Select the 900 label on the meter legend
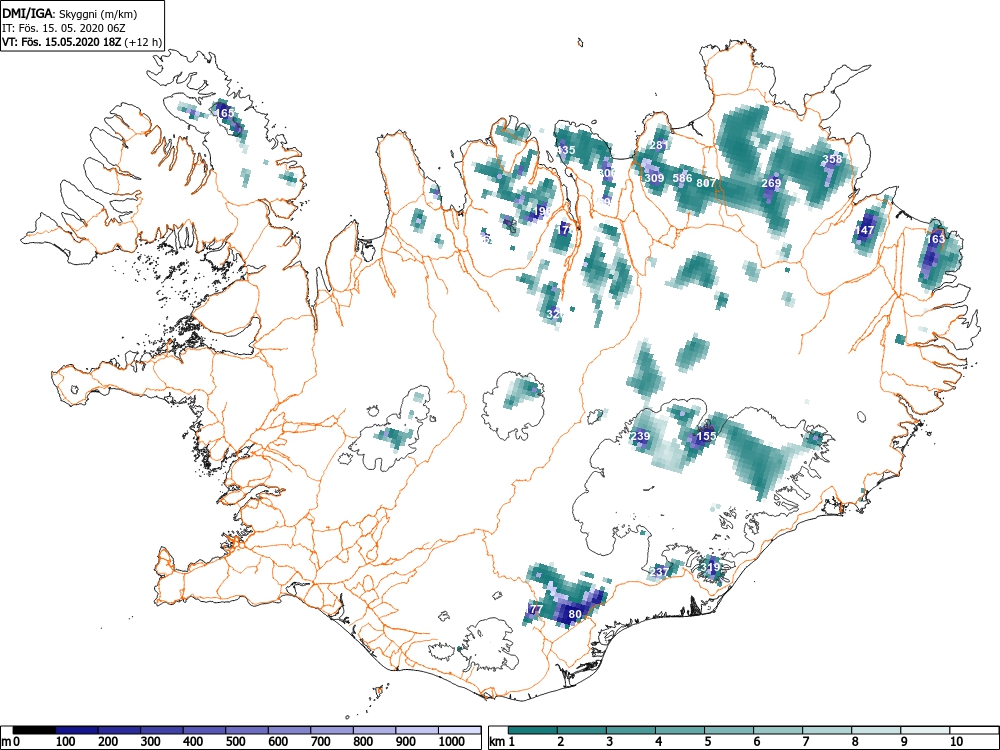Viewport: 1000px width, 750px height. pyautogui.click(x=406, y=742)
